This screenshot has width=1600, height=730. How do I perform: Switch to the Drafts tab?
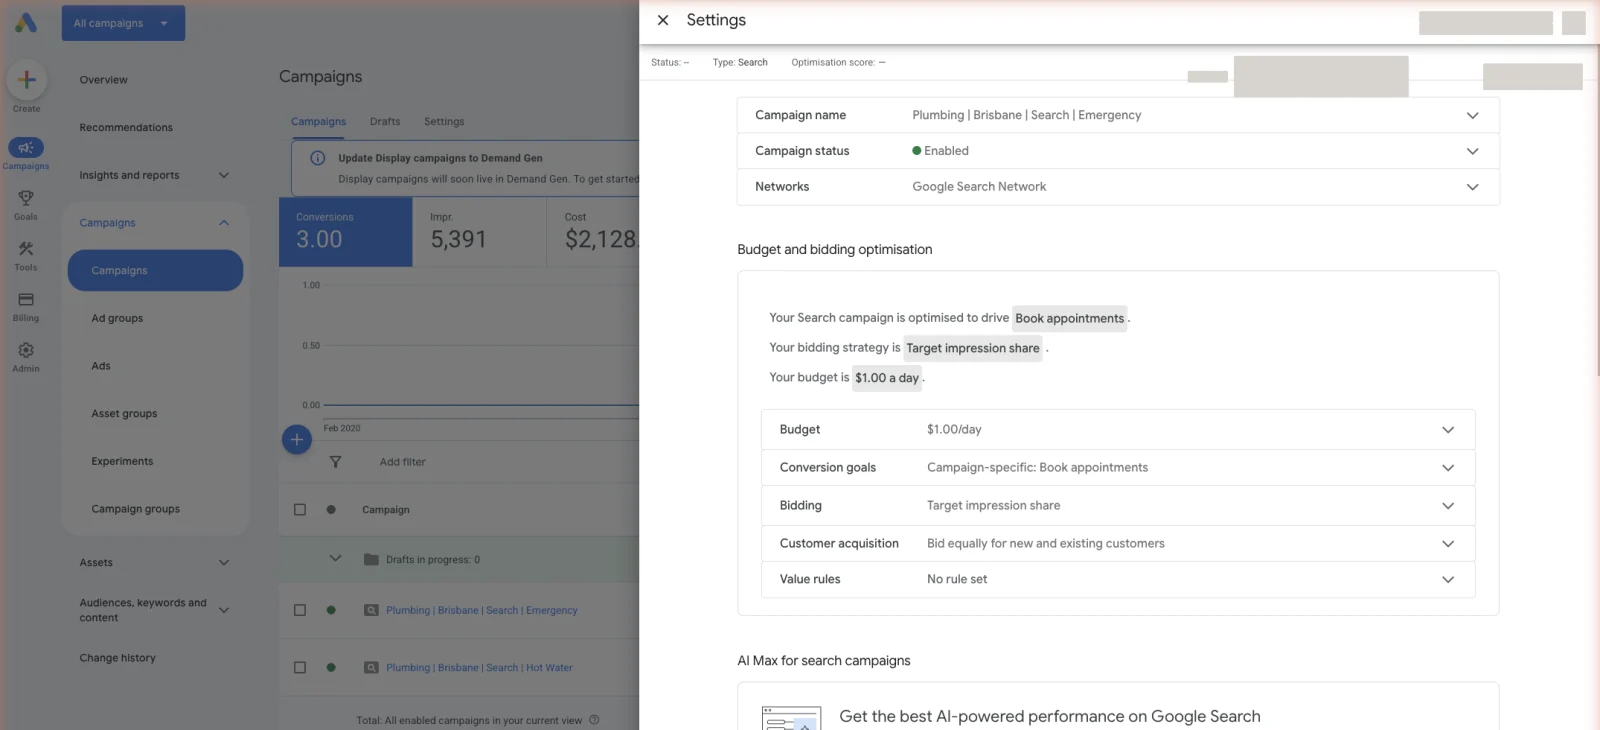click(385, 121)
